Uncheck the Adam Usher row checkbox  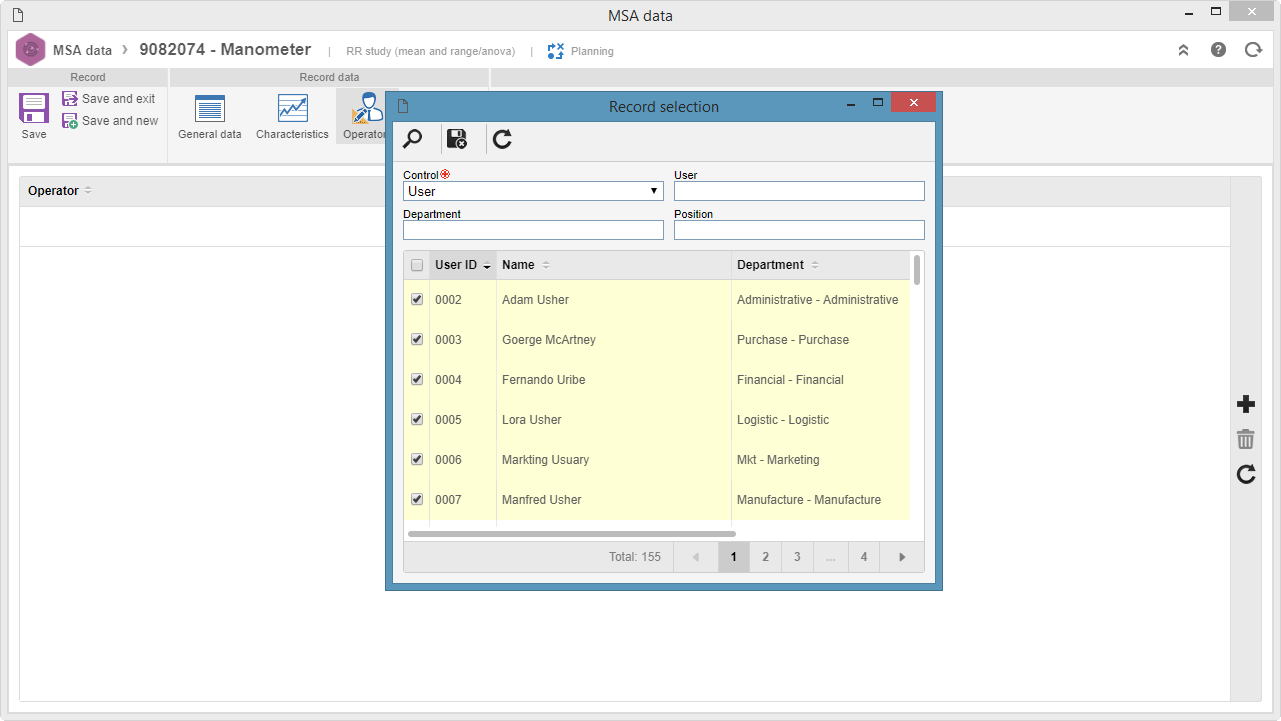click(x=417, y=299)
